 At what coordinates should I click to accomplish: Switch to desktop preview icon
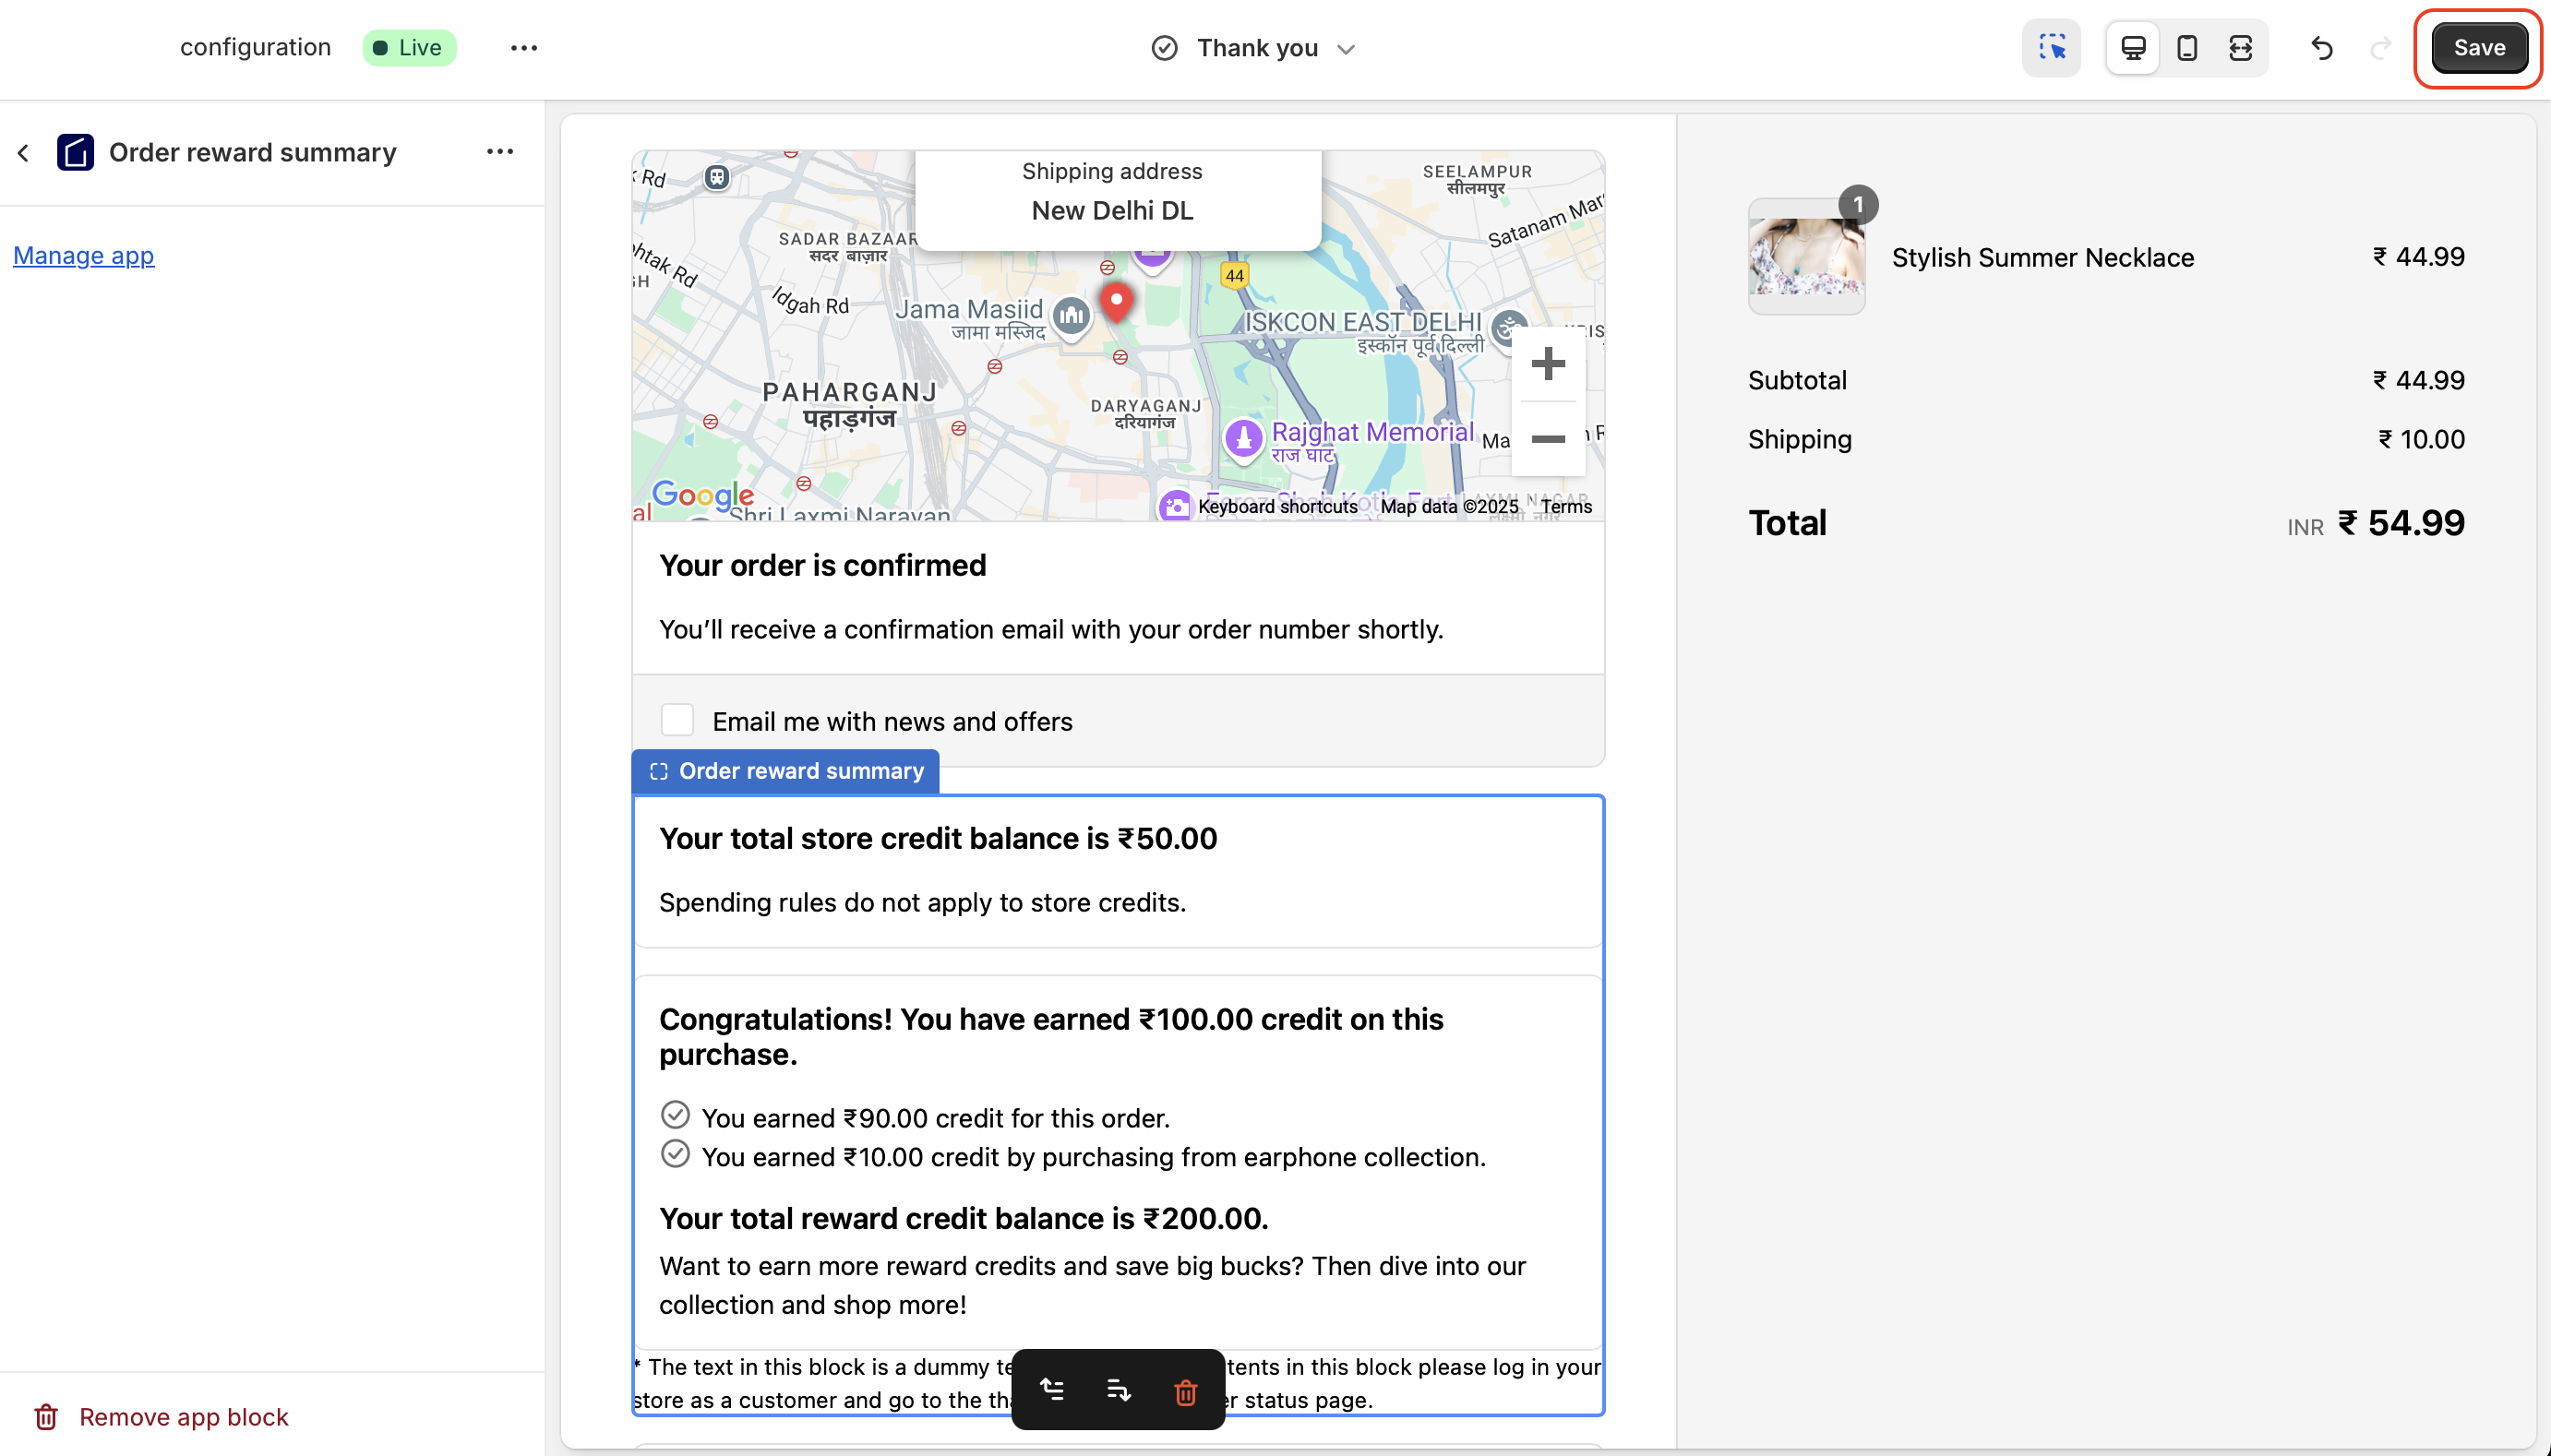[2133, 48]
